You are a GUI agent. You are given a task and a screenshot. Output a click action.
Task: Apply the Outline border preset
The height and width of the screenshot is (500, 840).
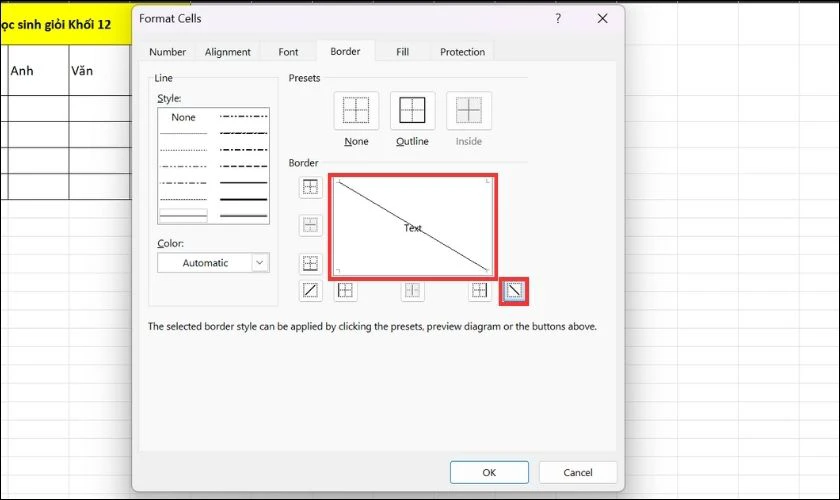coord(412,110)
